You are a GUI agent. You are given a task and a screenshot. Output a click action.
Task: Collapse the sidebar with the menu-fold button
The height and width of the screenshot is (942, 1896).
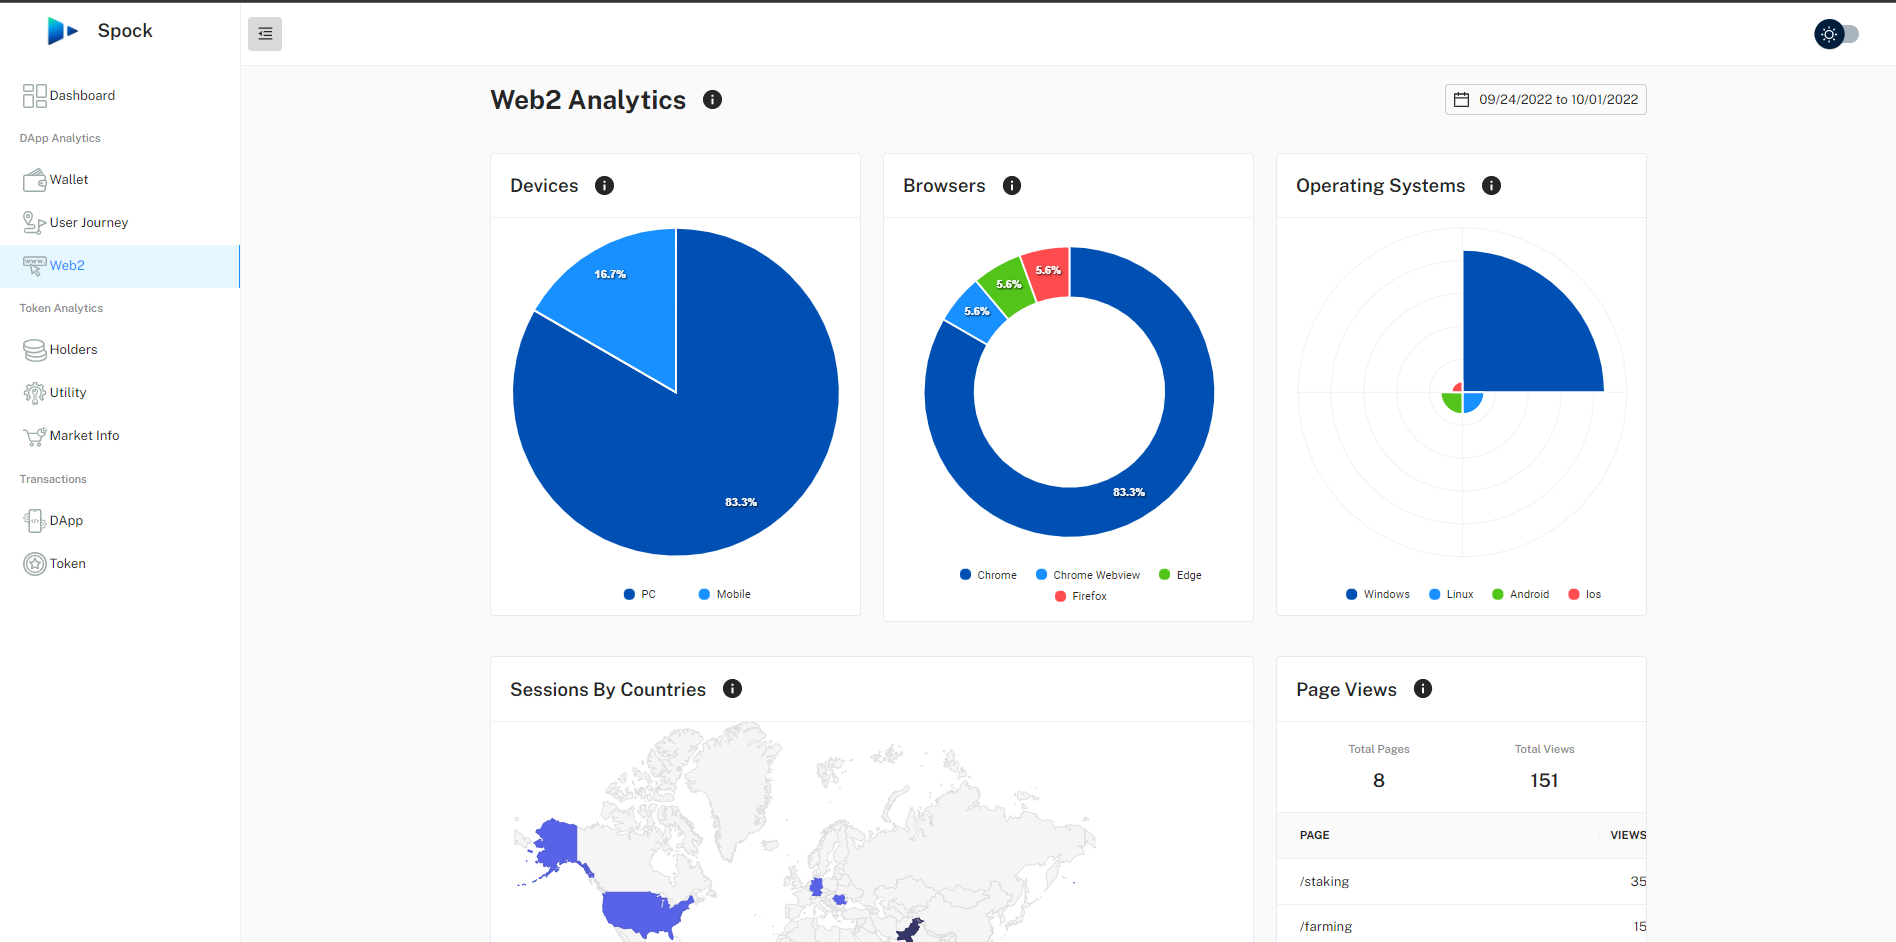pos(265,34)
